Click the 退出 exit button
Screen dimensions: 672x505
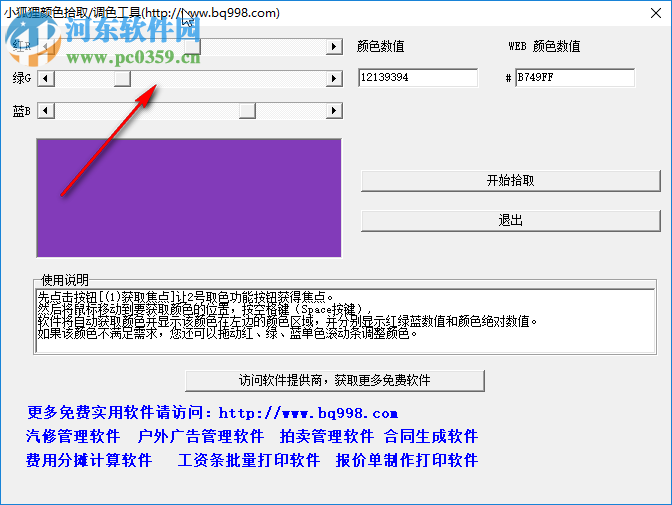pos(510,221)
